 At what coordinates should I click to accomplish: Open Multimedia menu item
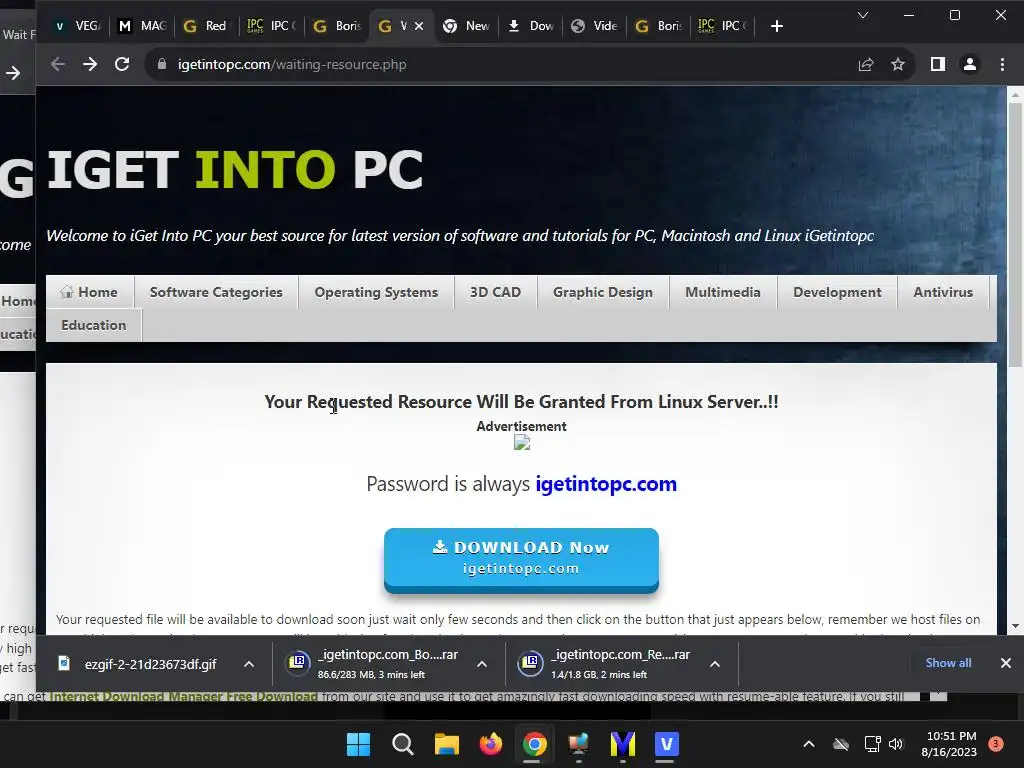click(723, 292)
